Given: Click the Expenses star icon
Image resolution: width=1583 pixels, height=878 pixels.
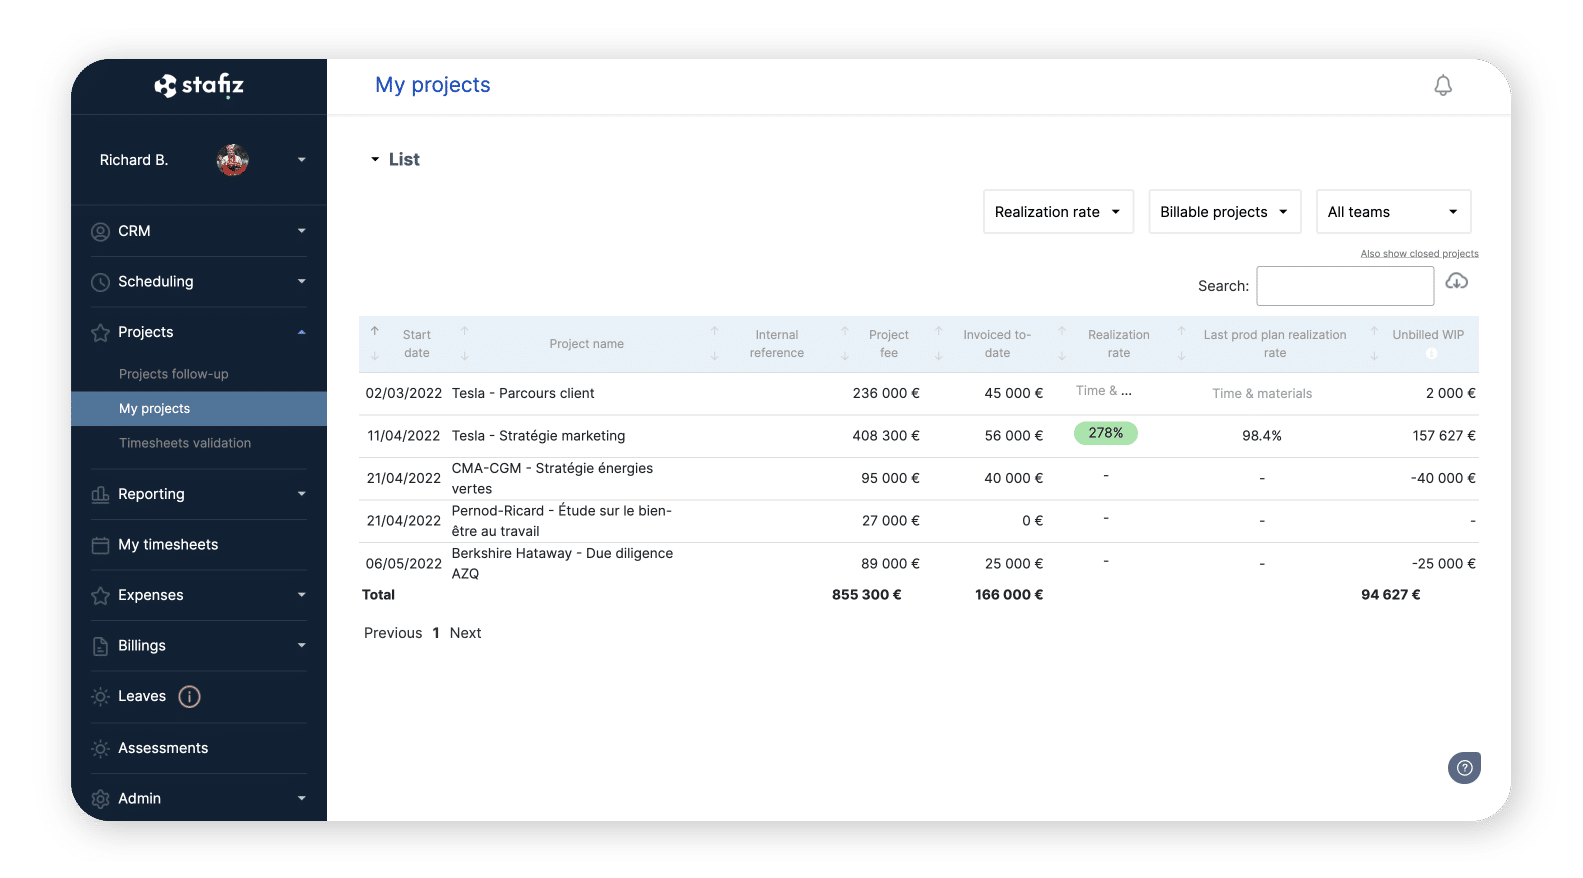Looking at the screenshot, I should pos(100,596).
